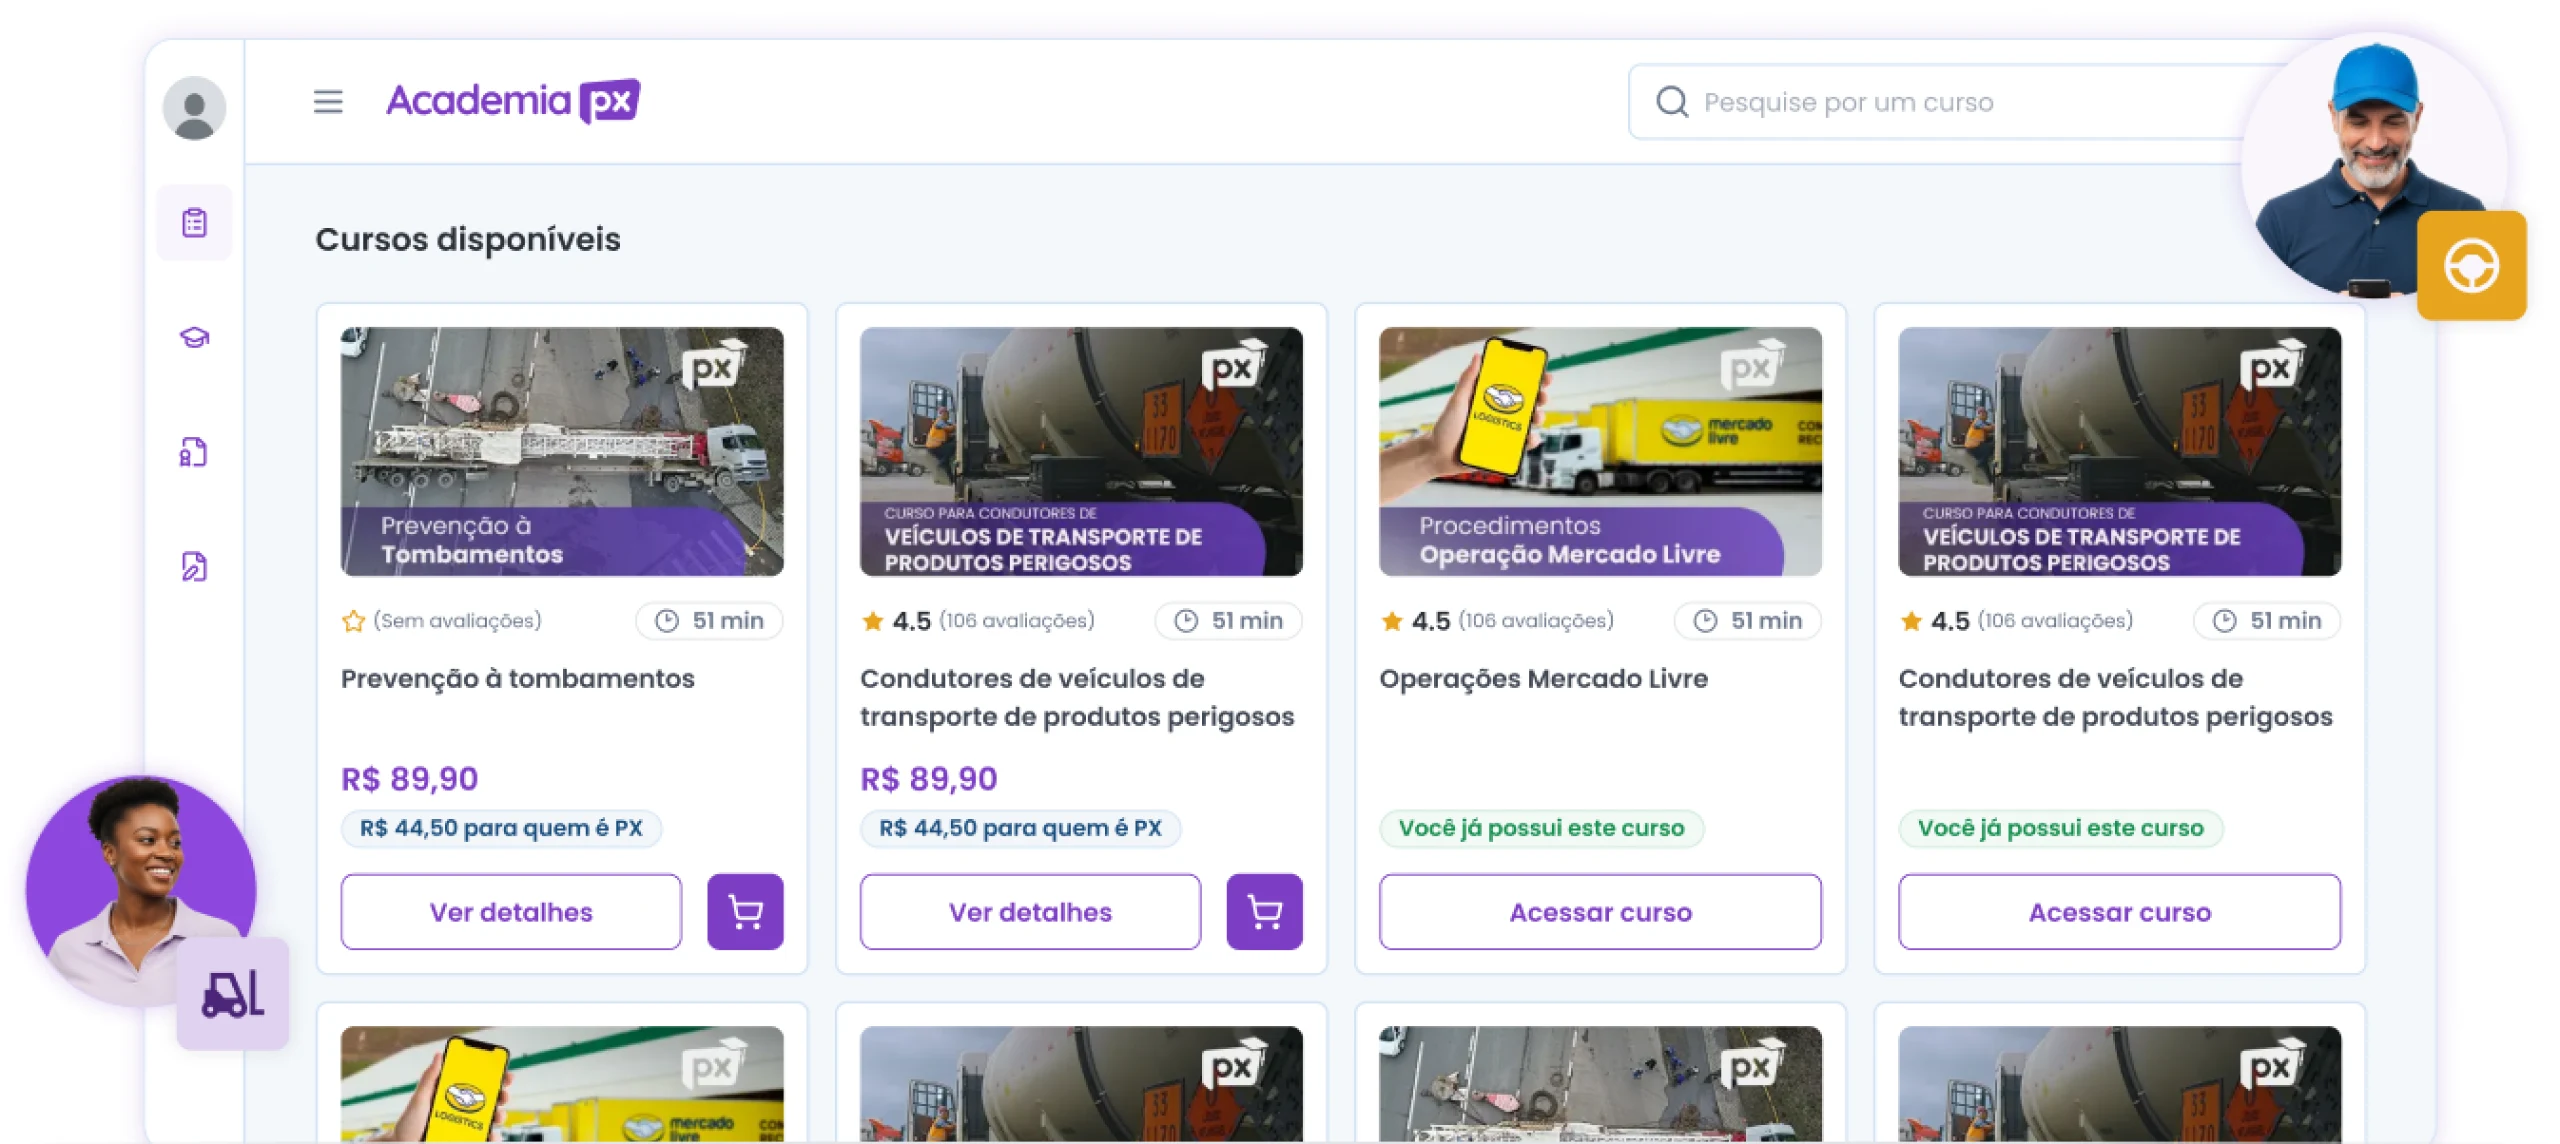Click Acessar curso for Operações Mercado Livre
2560x1144 pixels.
pyautogui.click(x=1600, y=912)
